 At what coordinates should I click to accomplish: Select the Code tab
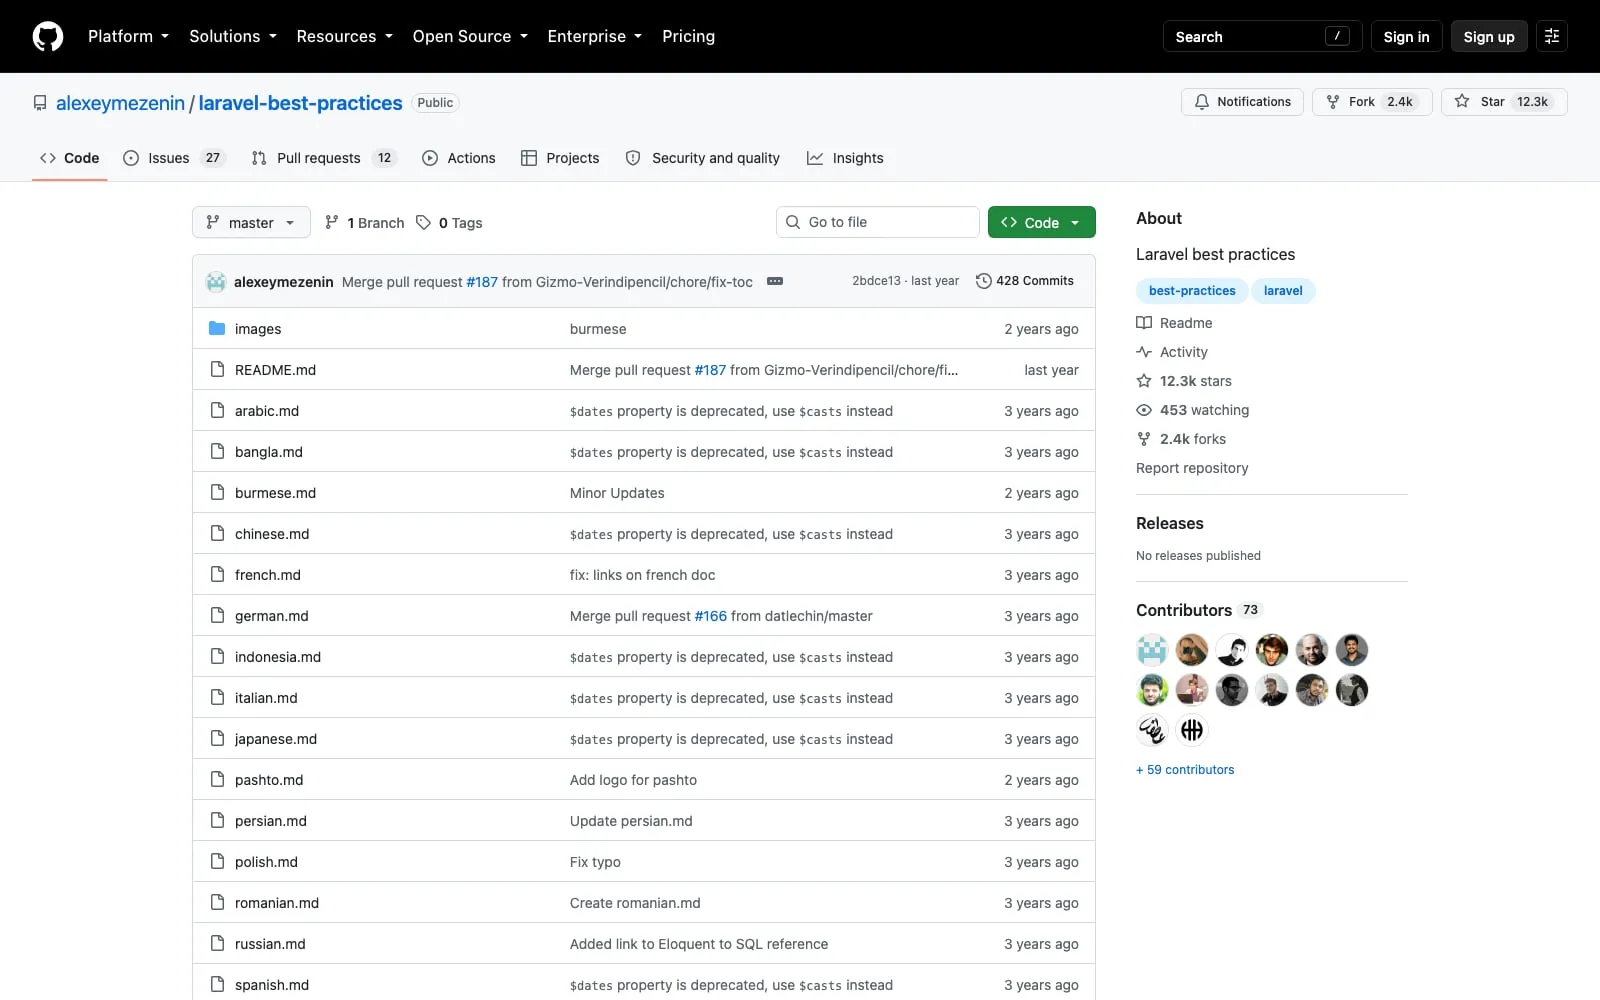click(69, 158)
